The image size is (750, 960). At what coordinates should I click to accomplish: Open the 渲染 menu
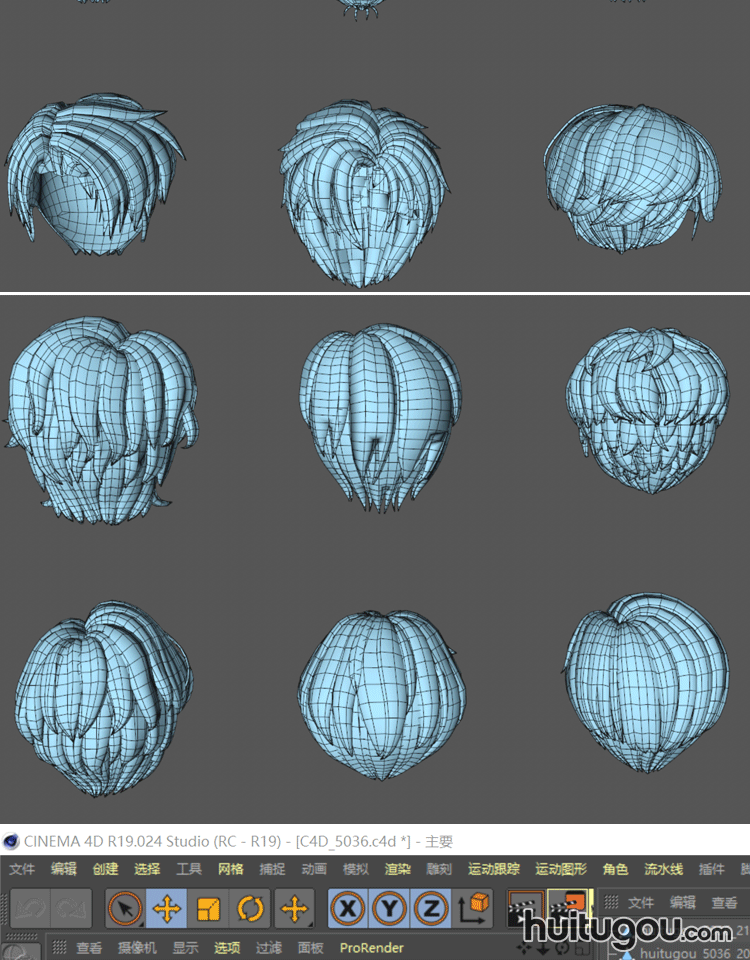[397, 869]
